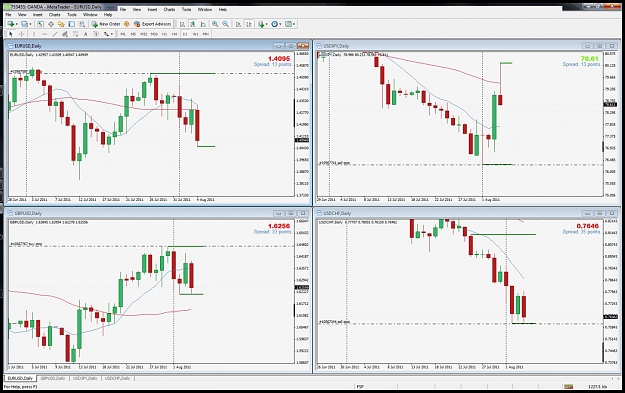Click the 'For Help, press F1' status text
The width and height of the screenshot is (625, 393).
coord(21,387)
